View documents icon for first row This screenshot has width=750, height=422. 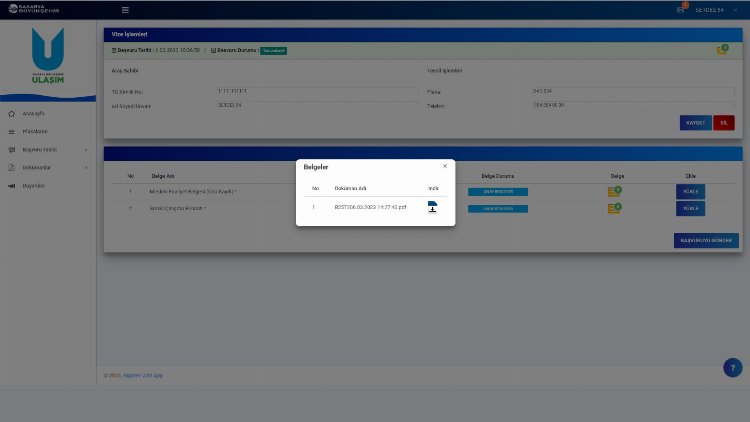(614, 191)
